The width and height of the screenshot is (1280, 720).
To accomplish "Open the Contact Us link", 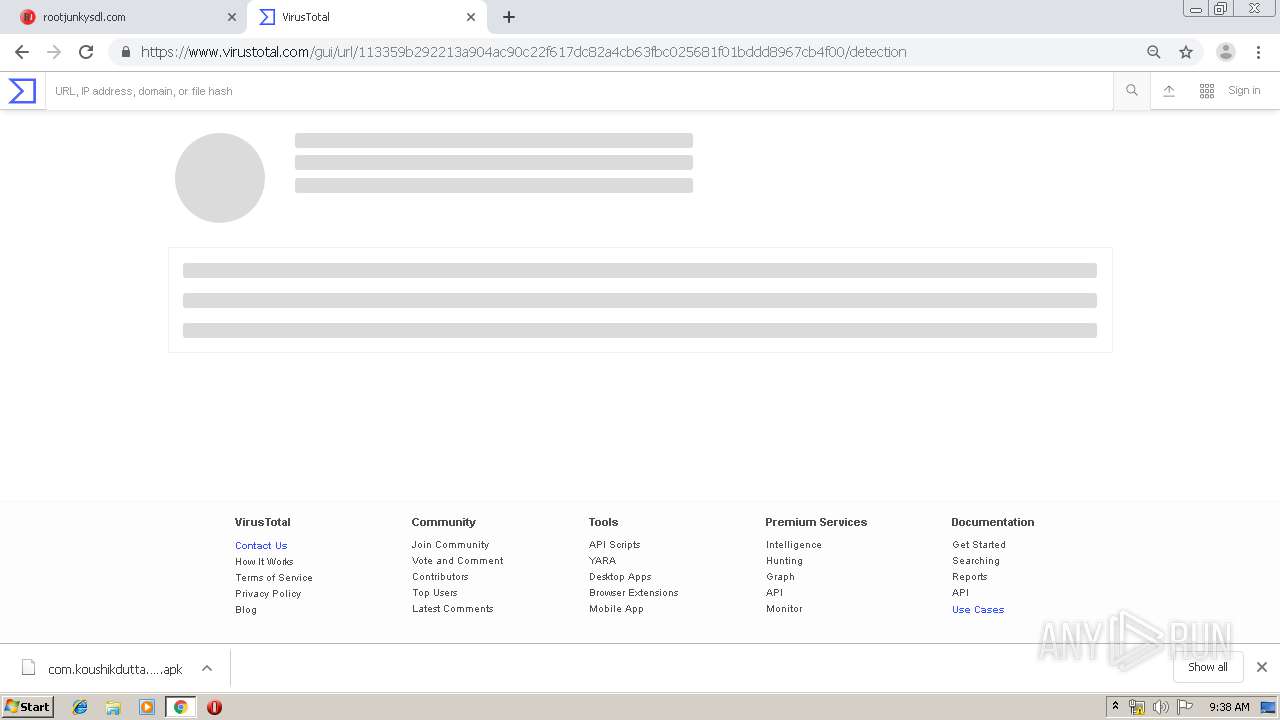I will (261, 546).
